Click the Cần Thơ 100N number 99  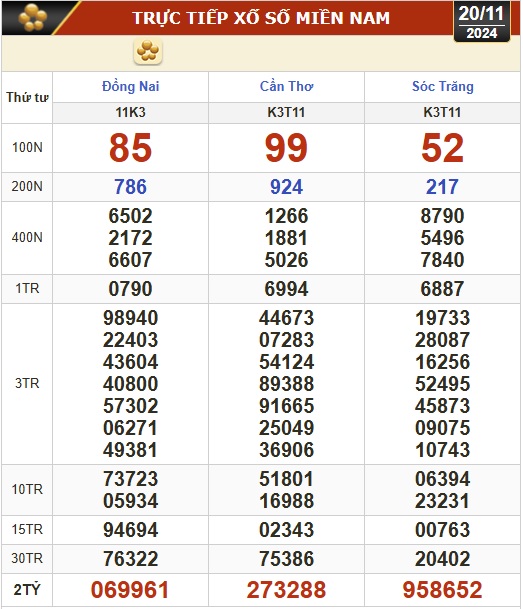[286, 148]
